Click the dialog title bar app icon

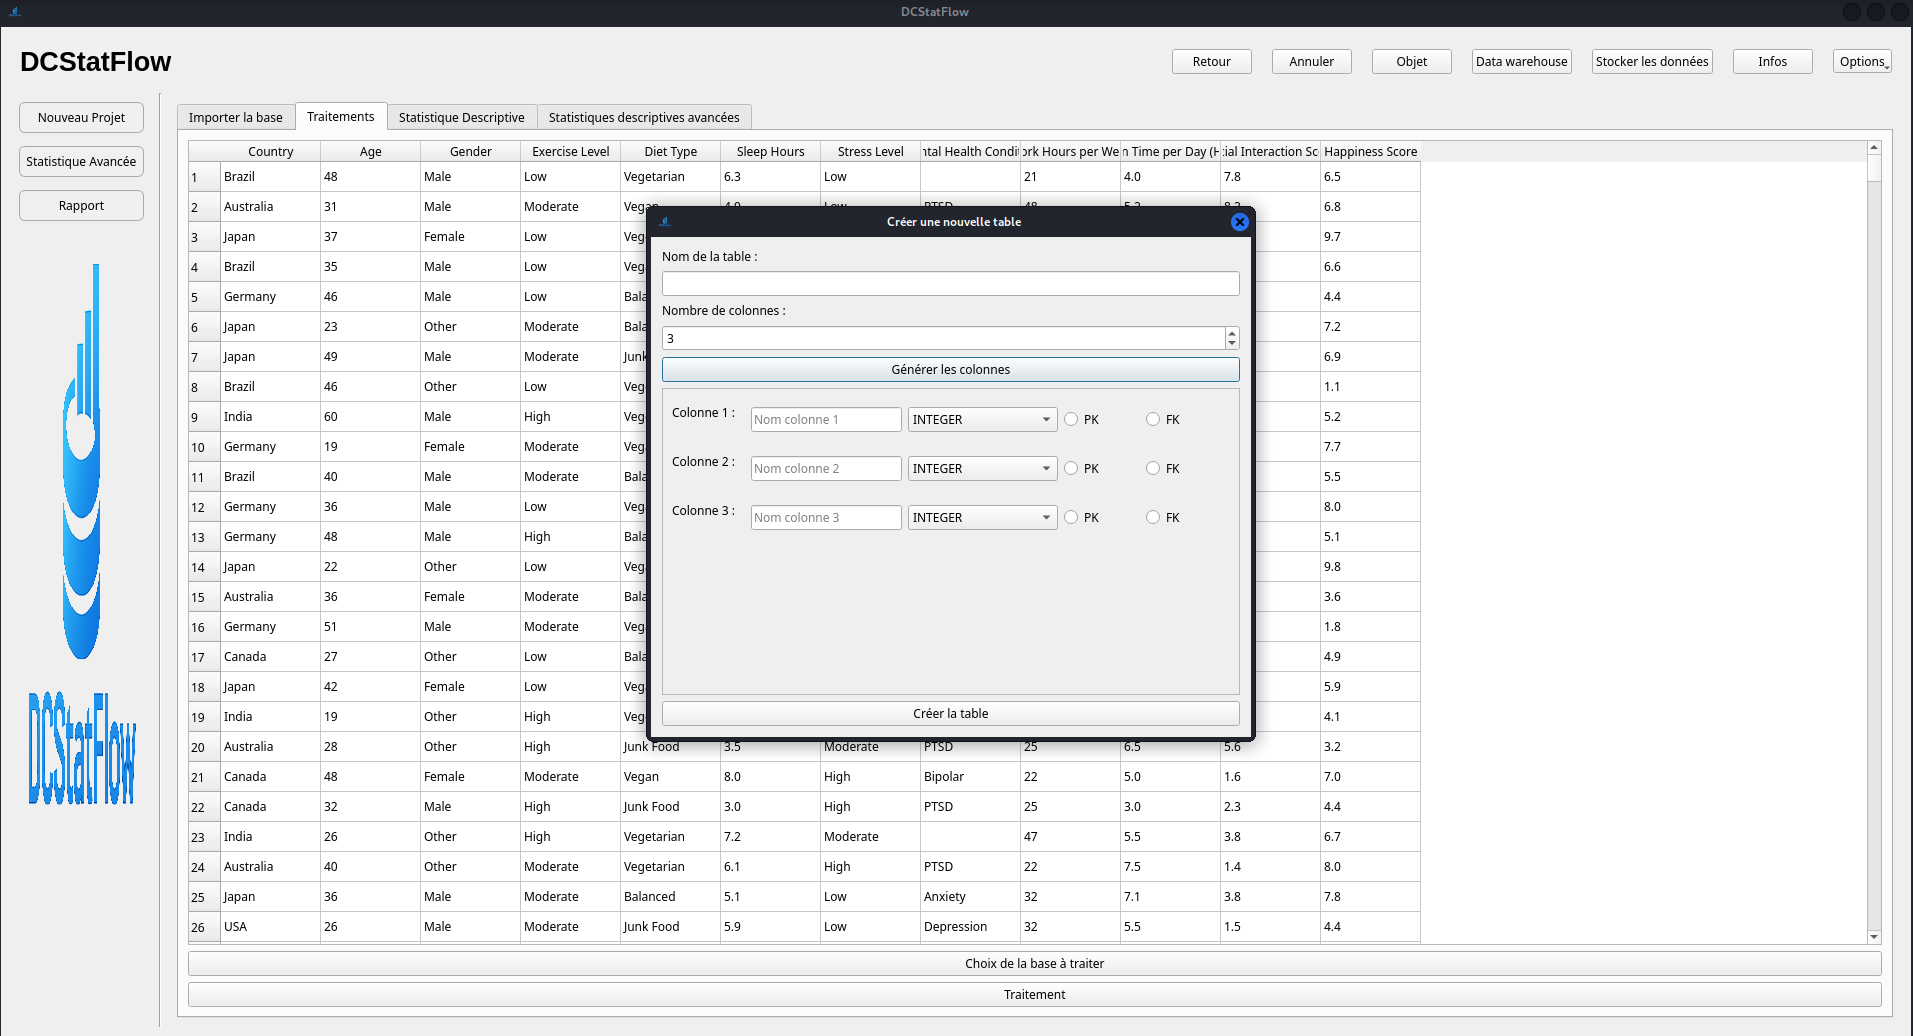pos(665,222)
